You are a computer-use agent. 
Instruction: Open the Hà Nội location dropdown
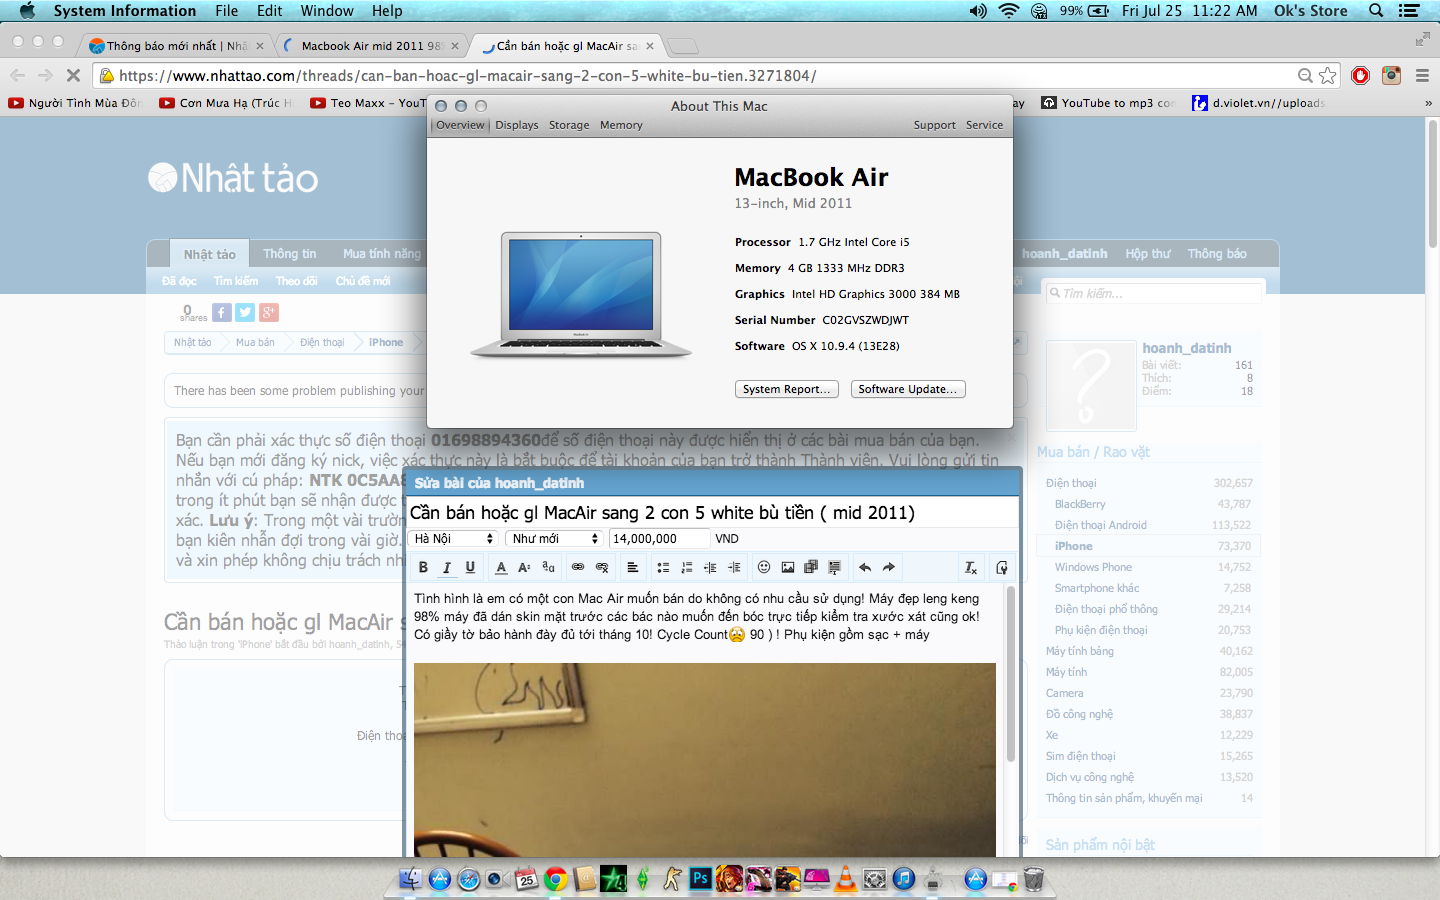(455, 538)
